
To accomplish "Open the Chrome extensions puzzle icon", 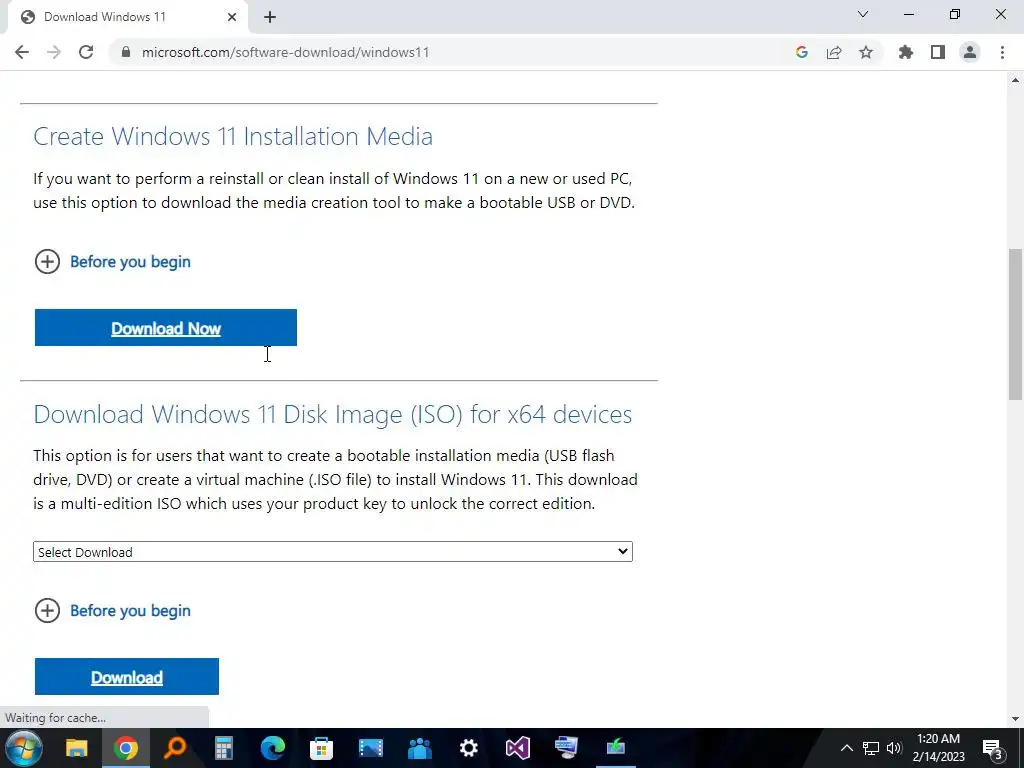I will coord(906,52).
